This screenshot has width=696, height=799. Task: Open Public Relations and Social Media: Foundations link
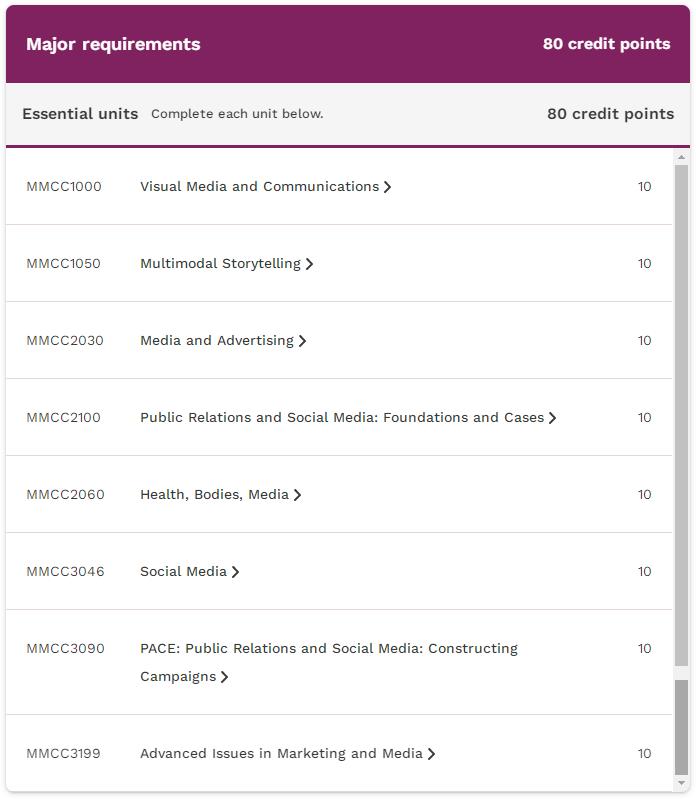pos(342,417)
